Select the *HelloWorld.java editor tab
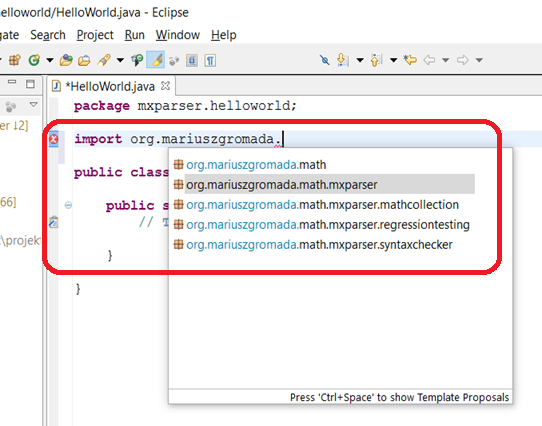The height and width of the screenshot is (426, 542). tap(110, 86)
